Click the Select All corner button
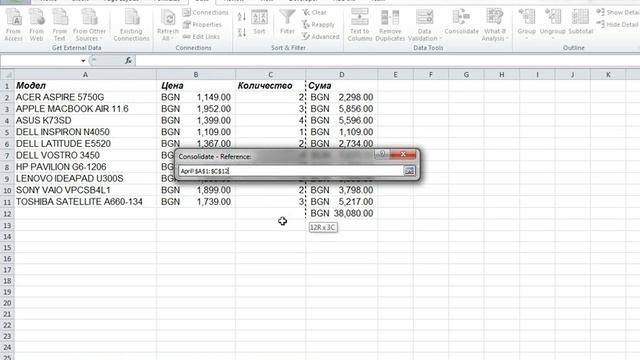The image size is (640, 360). pos(7,75)
